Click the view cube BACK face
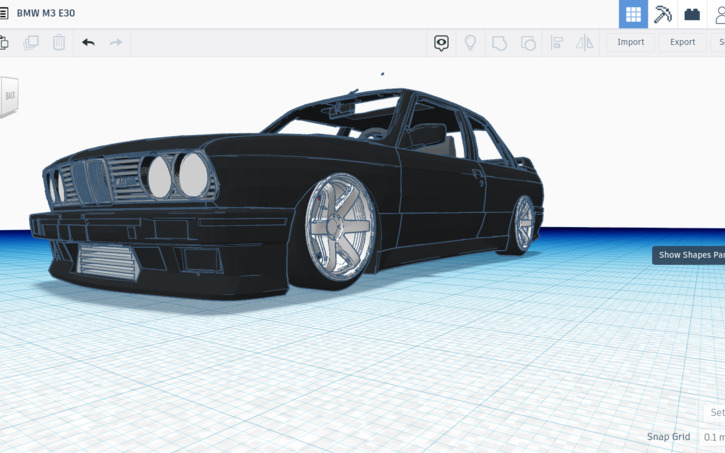Image resolution: width=725 pixels, height=453 pixels. (10, 96)
